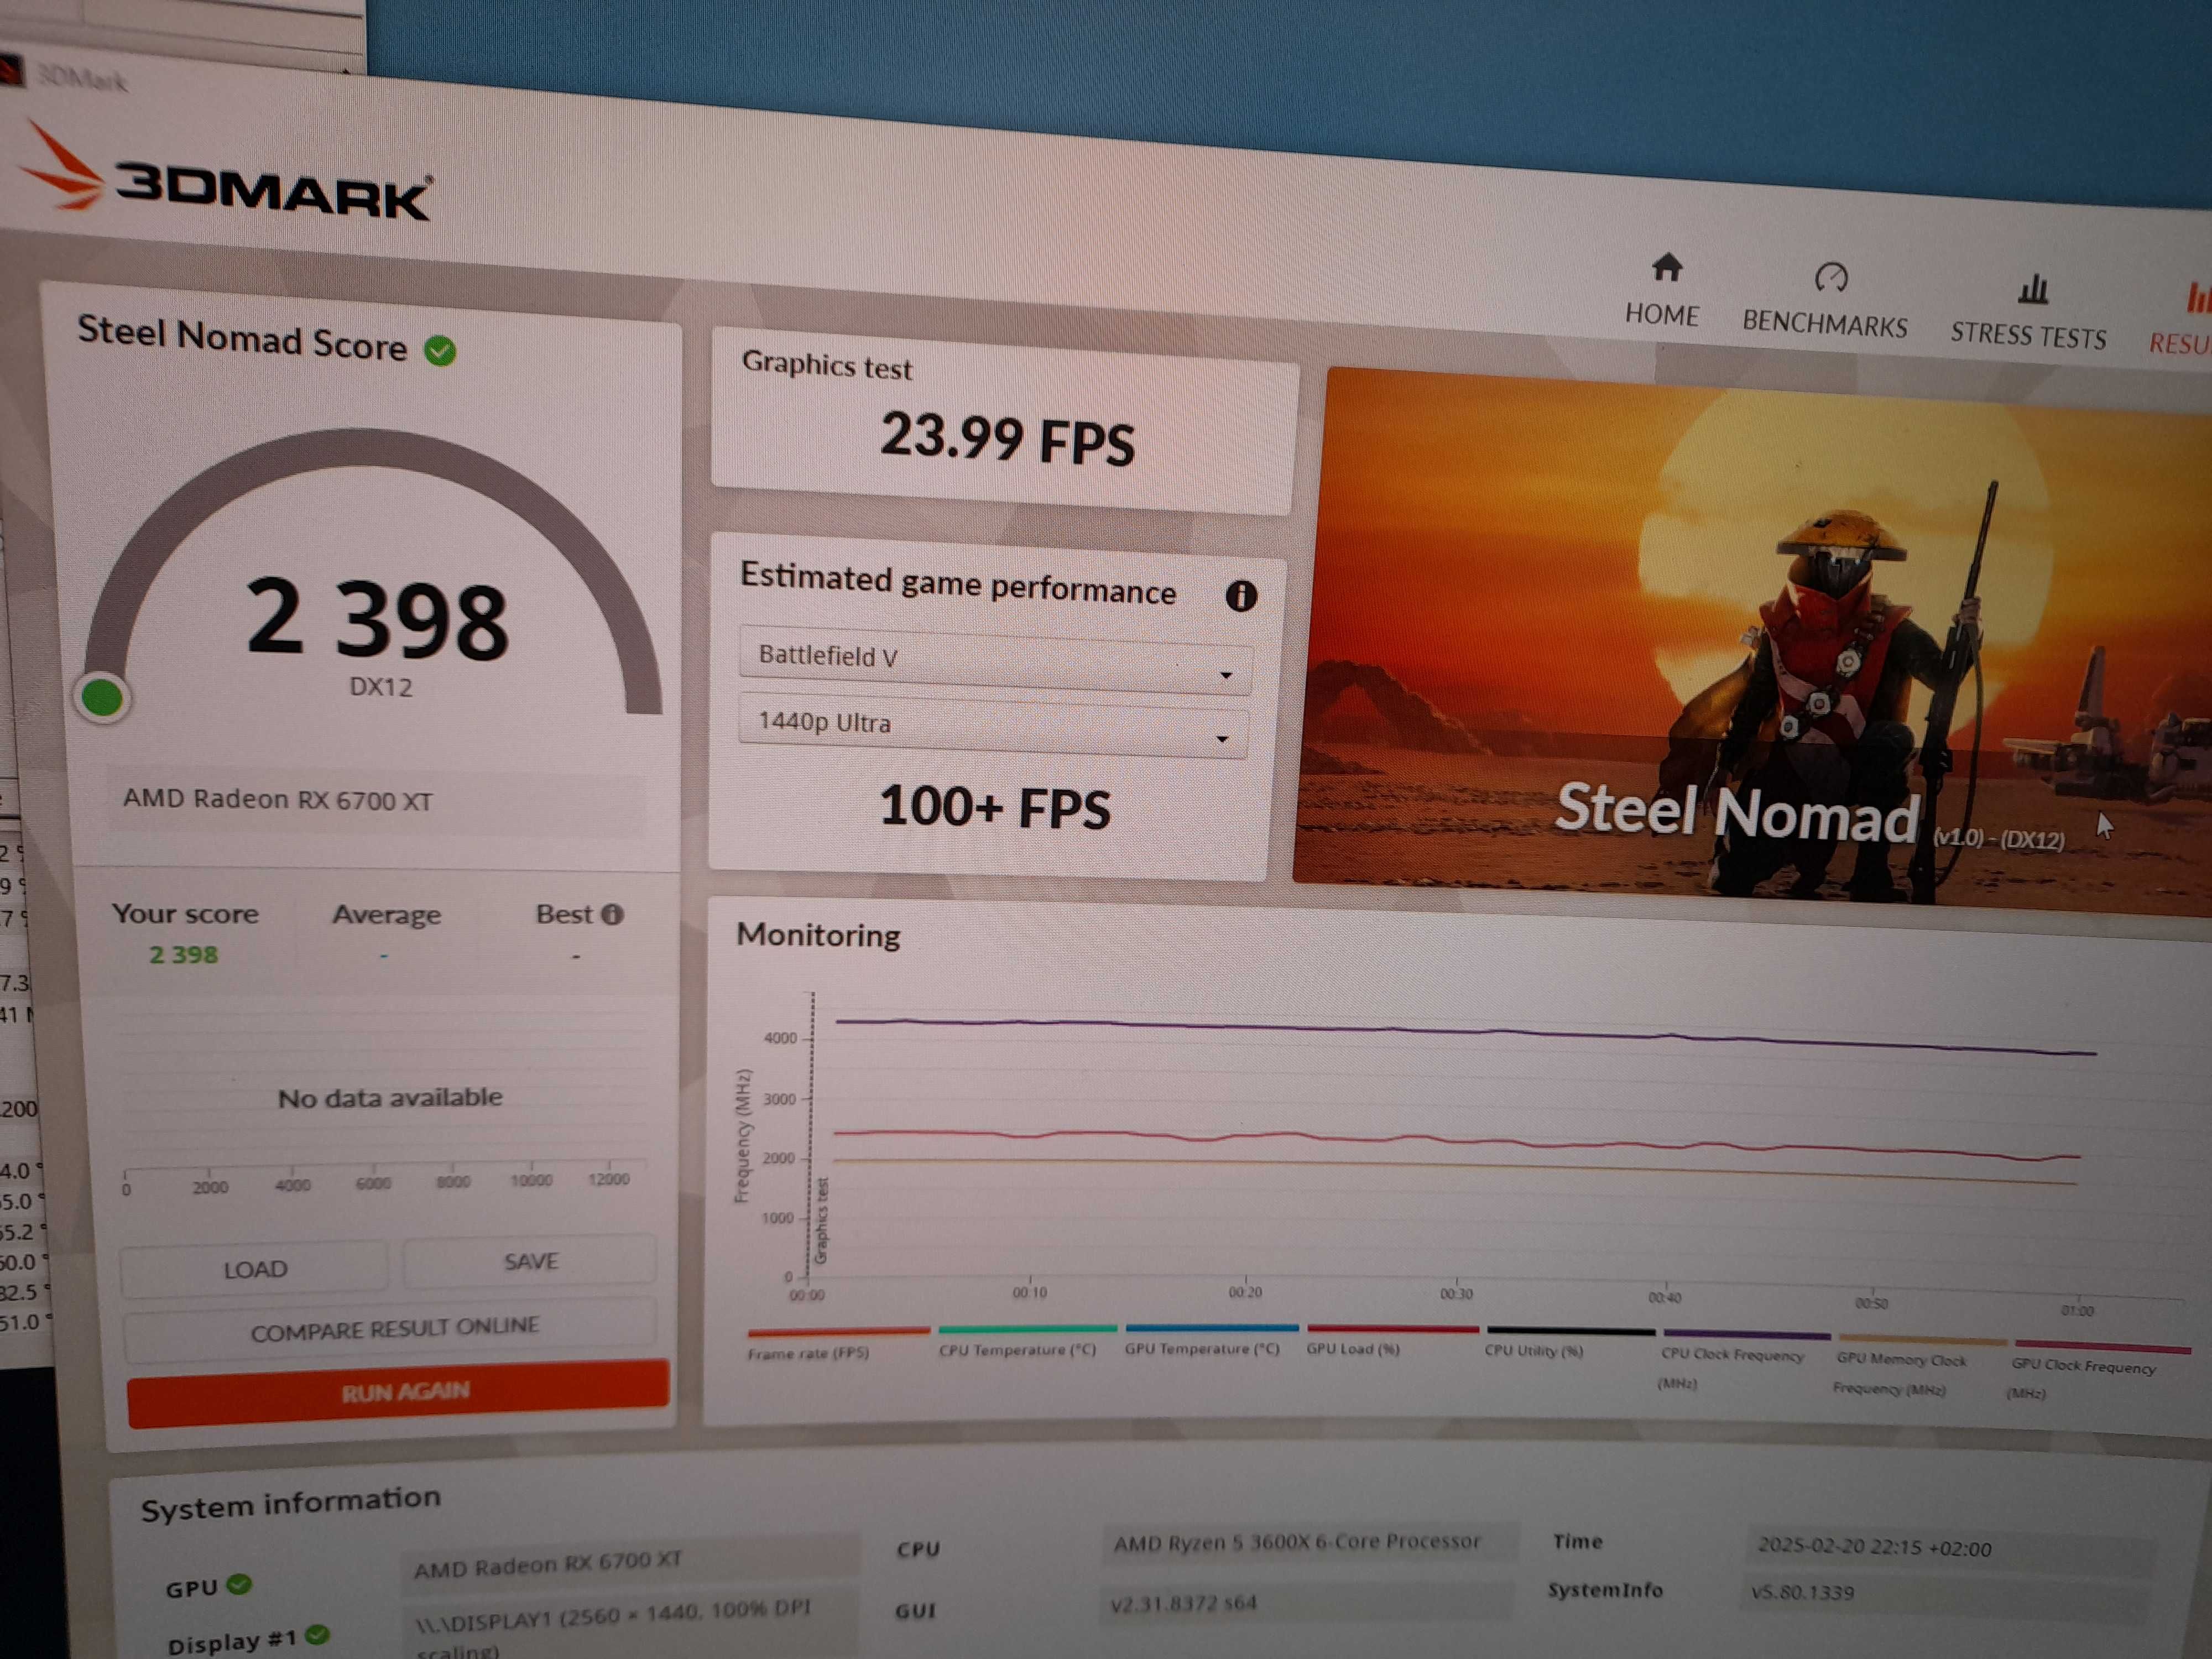The width and height of the screenshot is (2212, 1659).
Task: Click the green checkmark beside Steel Nomad Score
Action: pyautogui.click(x=440, y=350)
